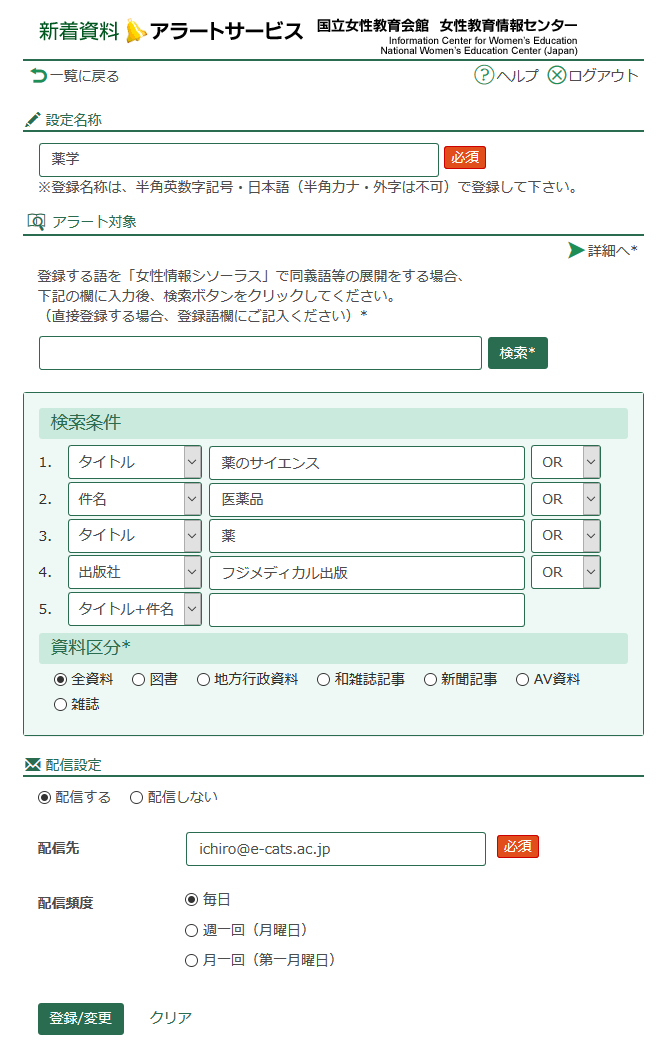Click the return arrow icon beside 一覧に戻る
671x1054 pixels.
(x=39, y=76)
